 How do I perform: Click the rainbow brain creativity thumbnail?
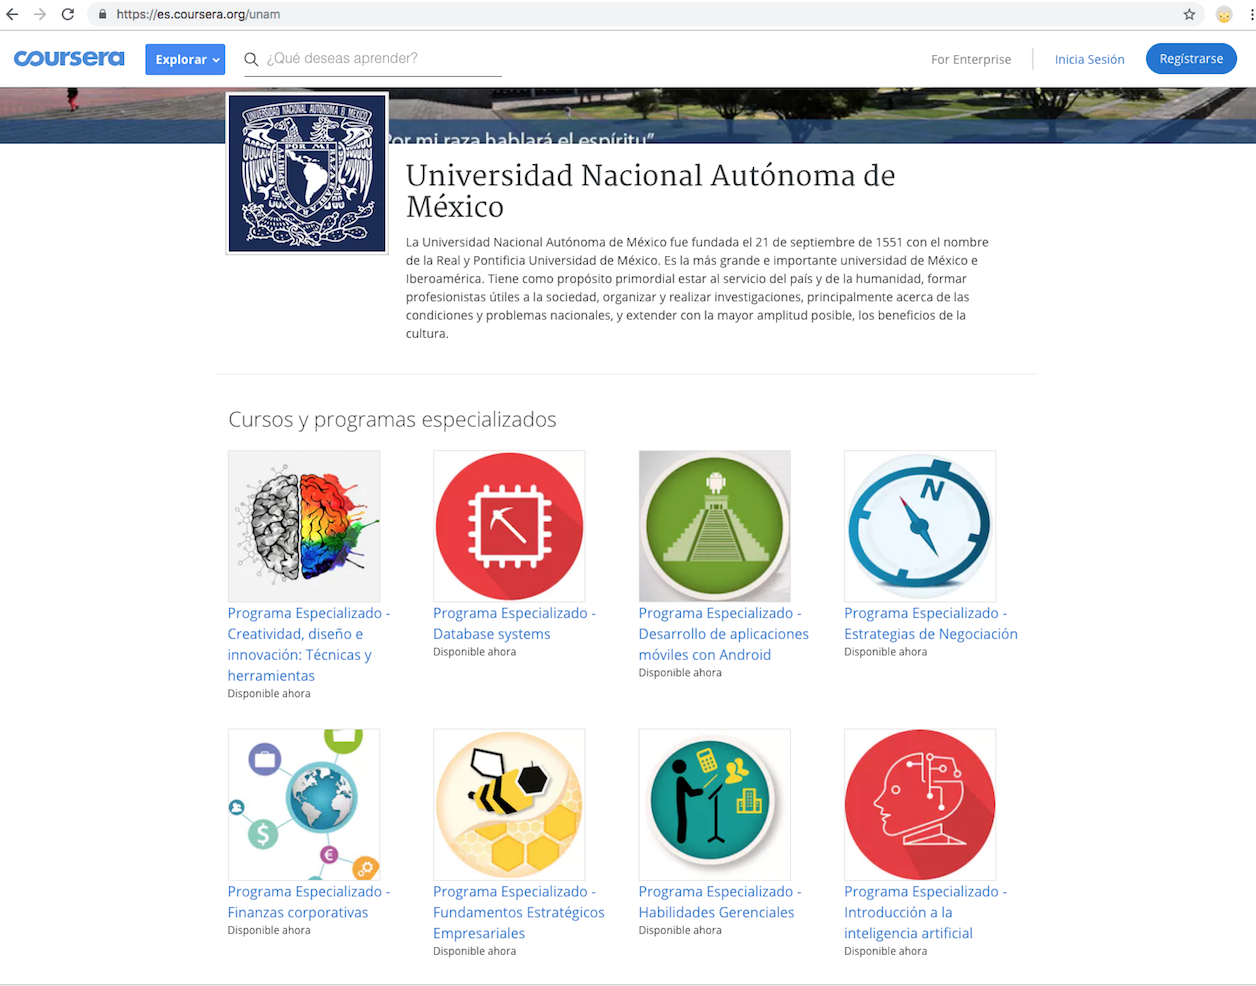pyautogui.click(x=303, y=525)
